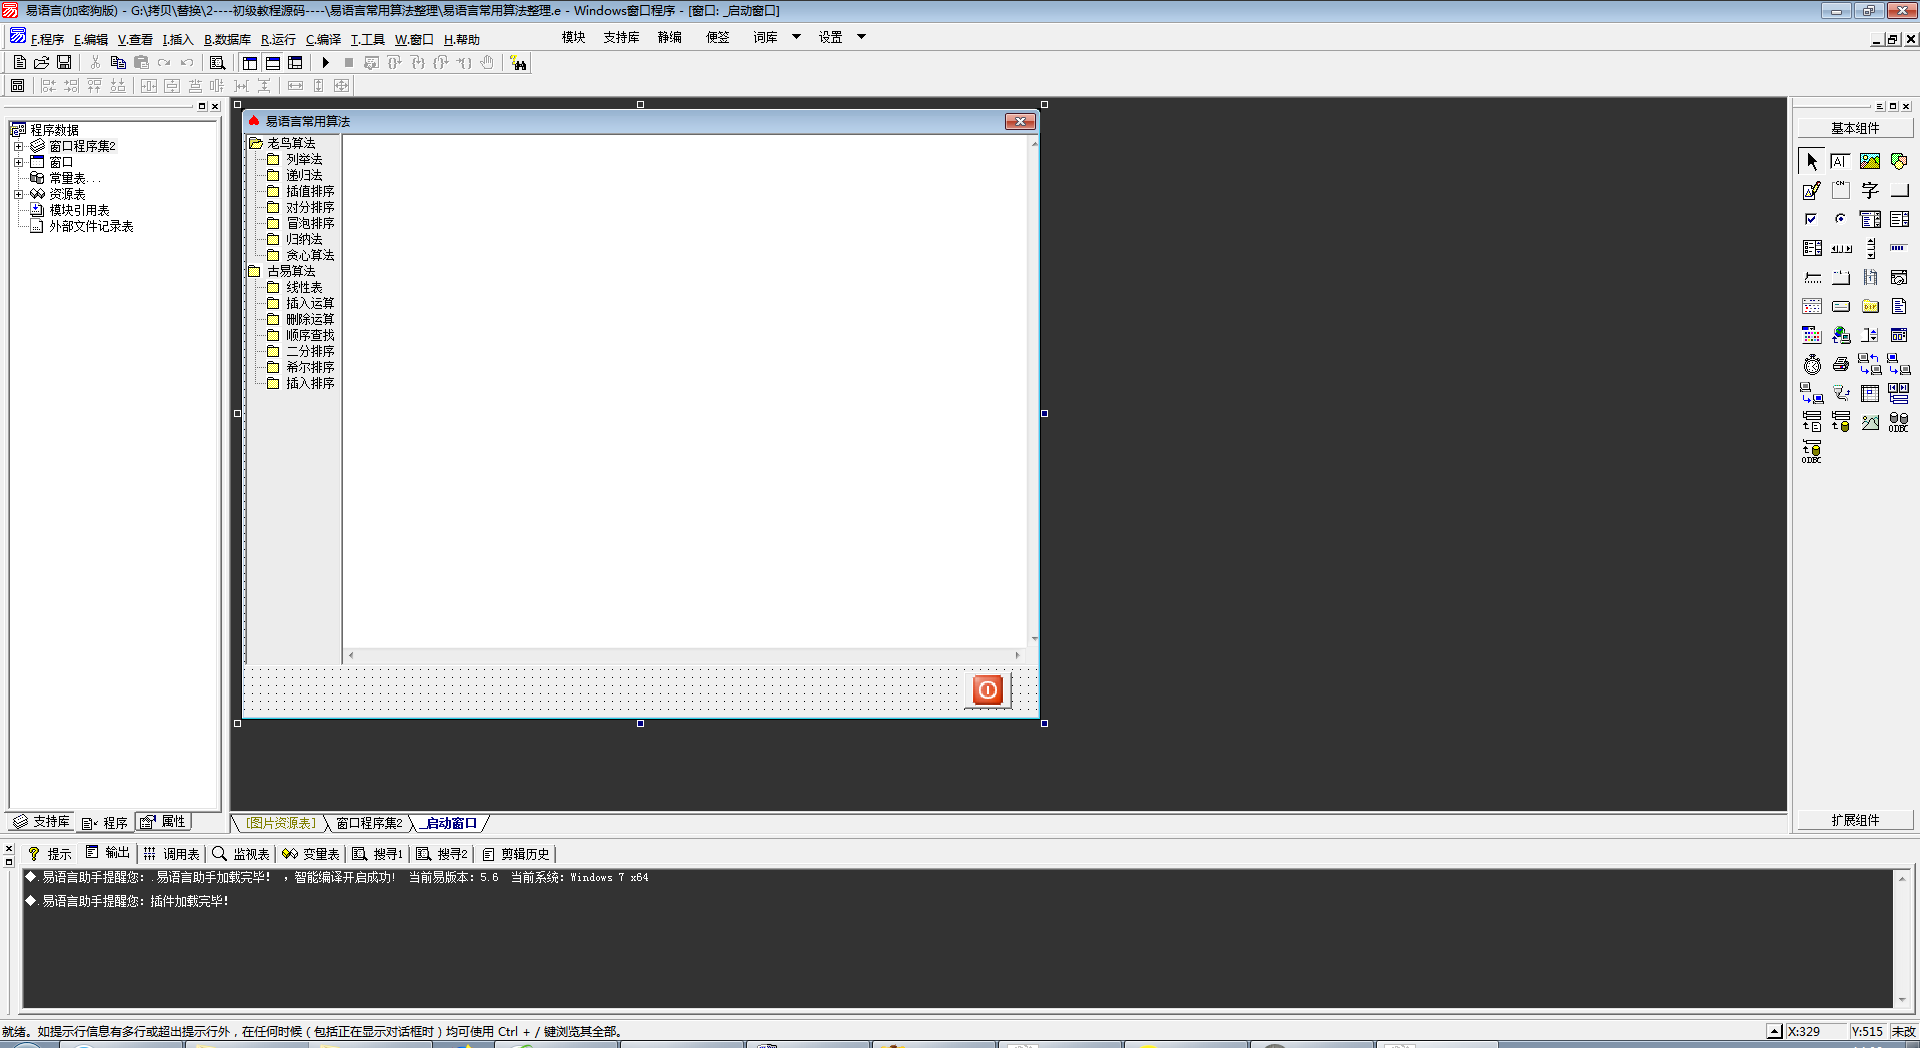The height and width of the screenshot is (1048, 1920).
Task: Run the program with play icon
Action: 326,63
